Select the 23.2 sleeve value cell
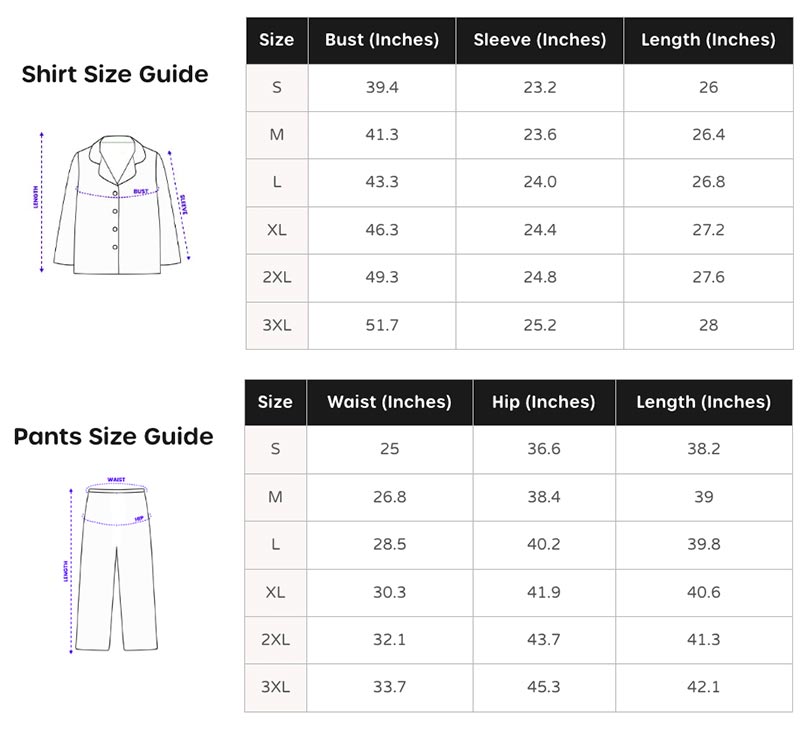Viewport: 800px width, 733px height. point(540,87)
